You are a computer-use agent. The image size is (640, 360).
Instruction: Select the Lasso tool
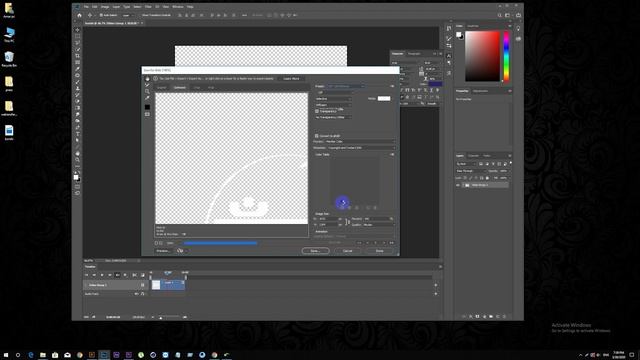(x=78, y=43)
